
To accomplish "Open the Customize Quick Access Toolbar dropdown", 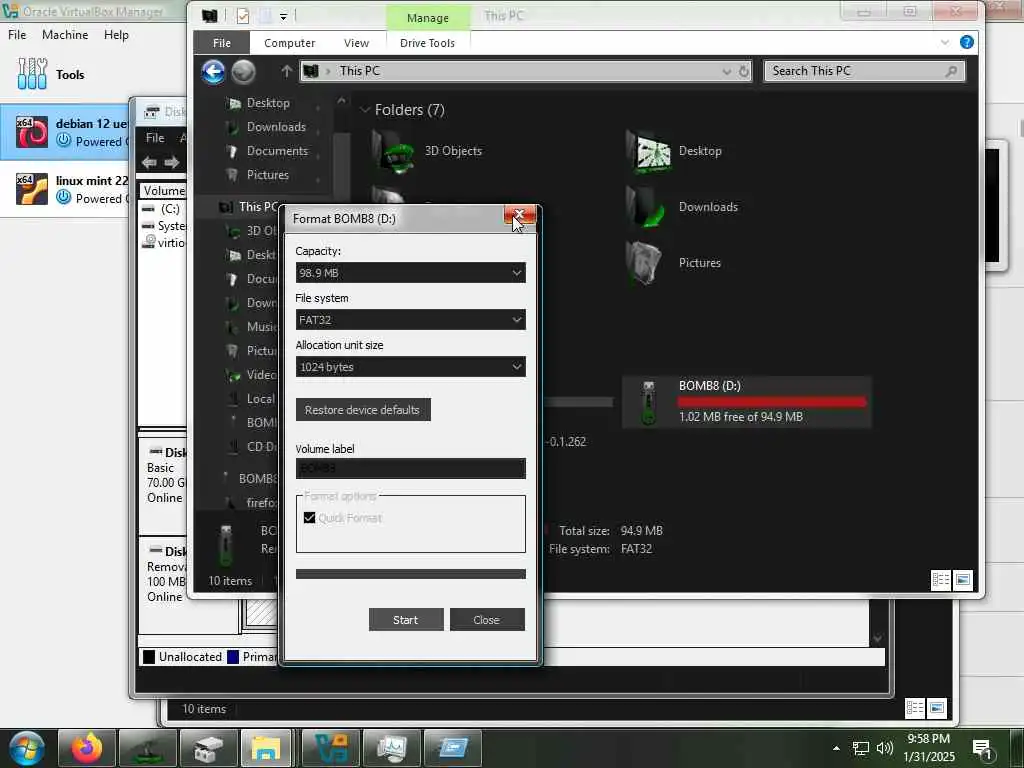I will click(283, 16).
